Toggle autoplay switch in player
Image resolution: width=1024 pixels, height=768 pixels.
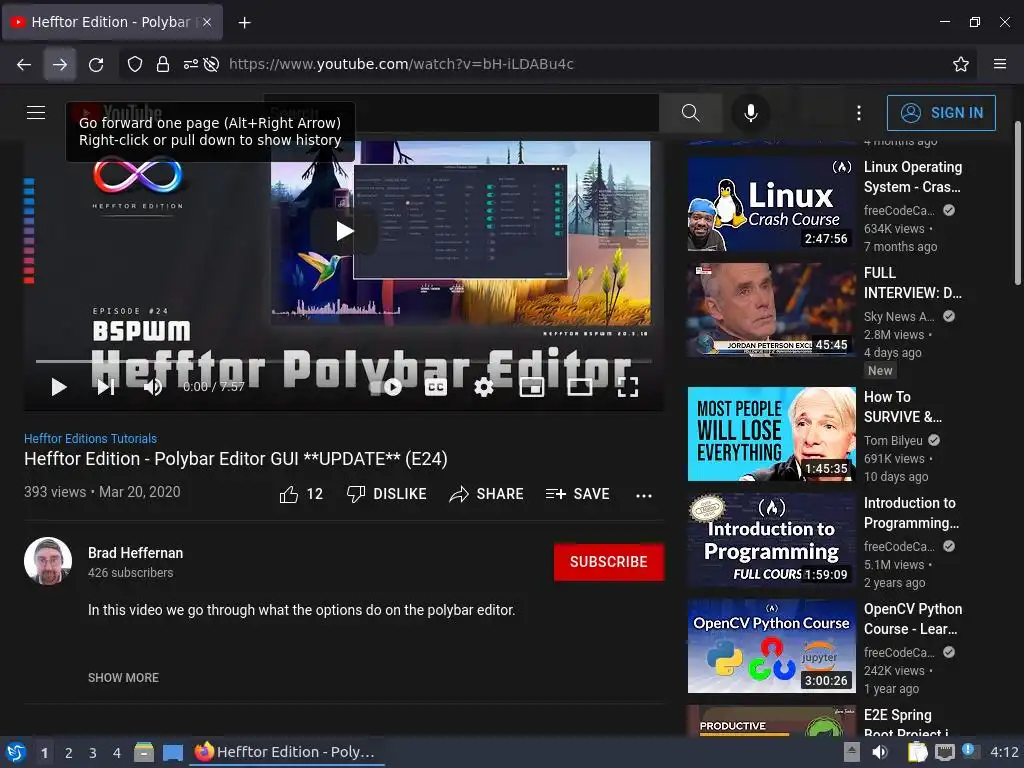tap(387, 387)
